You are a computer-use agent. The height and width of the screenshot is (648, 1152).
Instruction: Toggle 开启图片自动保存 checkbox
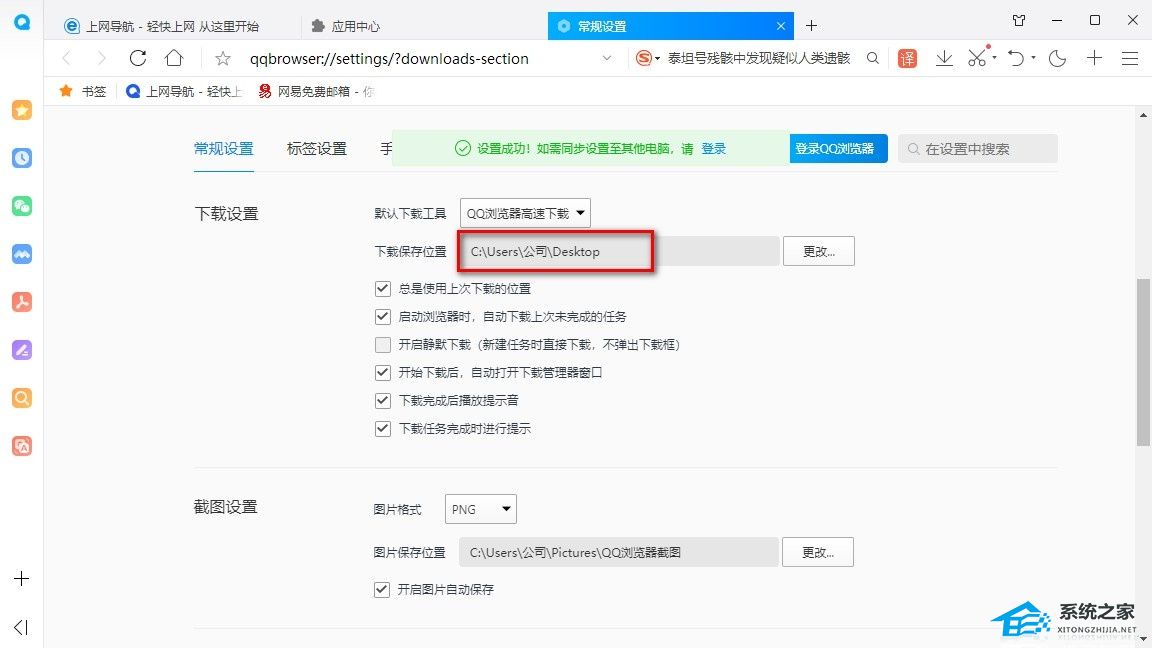click(382, 589)
